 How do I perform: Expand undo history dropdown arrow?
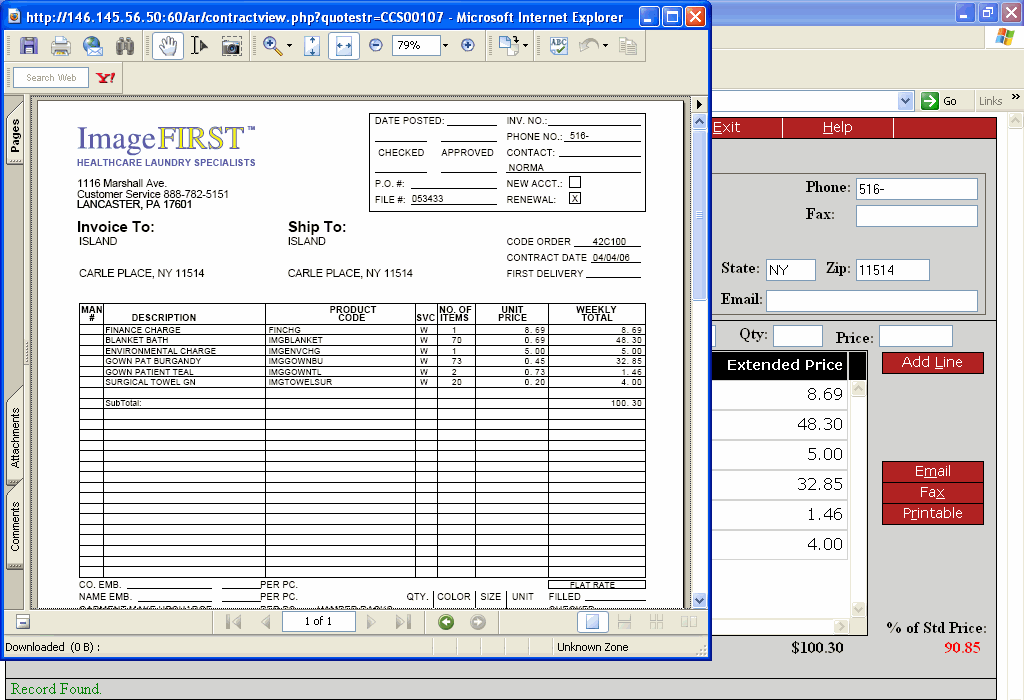605,46
